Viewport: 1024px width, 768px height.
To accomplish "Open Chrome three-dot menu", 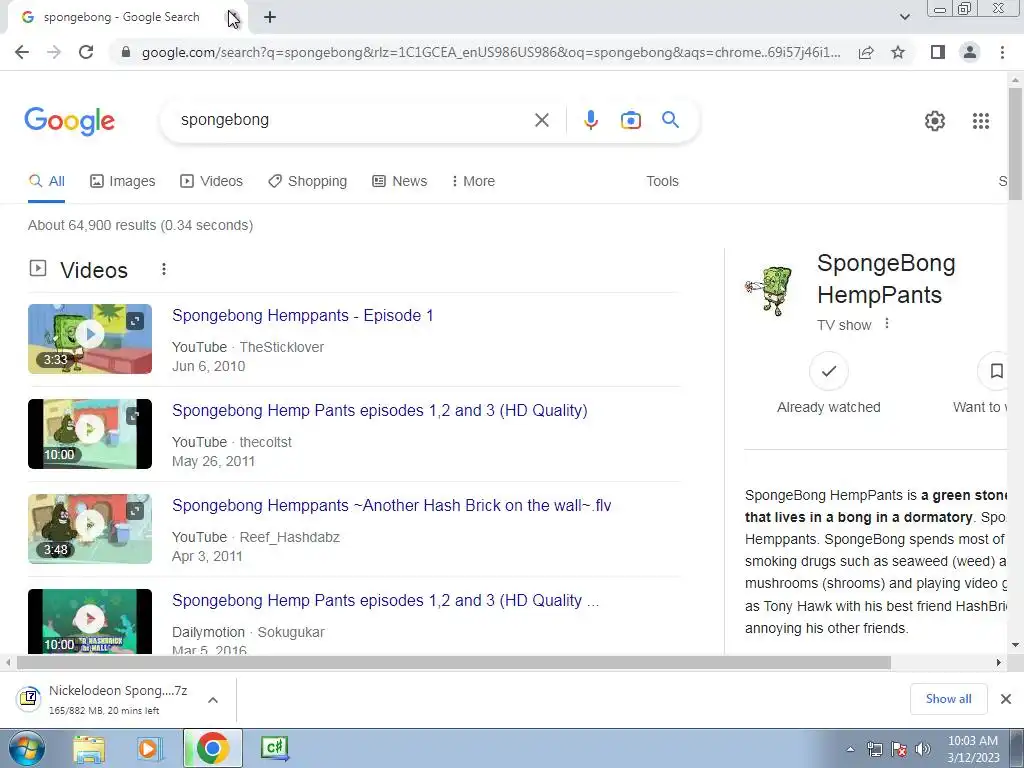I will [x=1002, y=52].
